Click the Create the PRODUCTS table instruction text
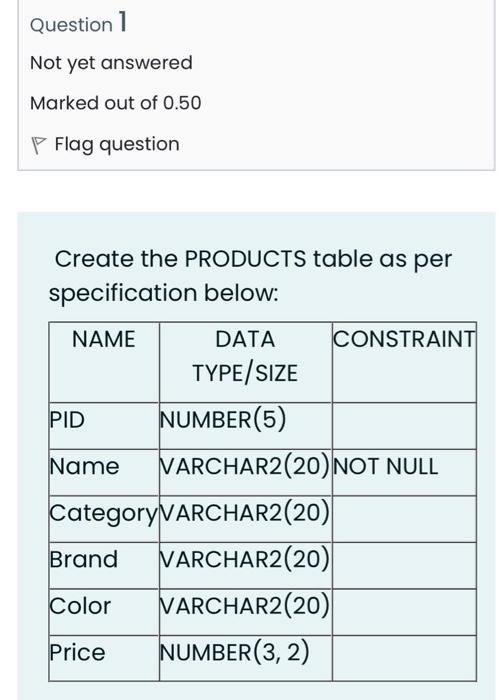This screenshot has height=700, width=498. 250,276
